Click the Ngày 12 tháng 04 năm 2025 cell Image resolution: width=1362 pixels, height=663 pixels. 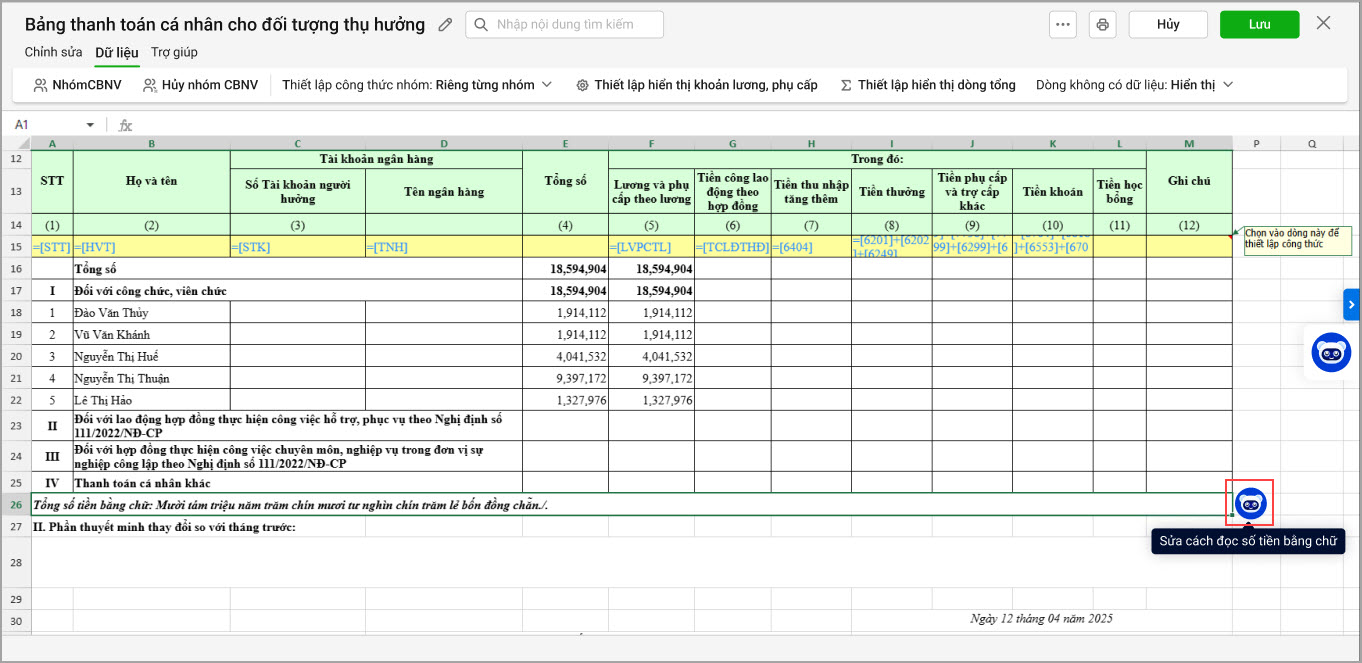coord(1041,619)
